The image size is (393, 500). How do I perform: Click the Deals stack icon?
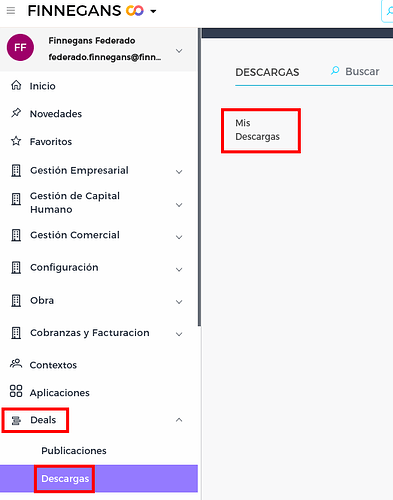(x=16, y=420)
